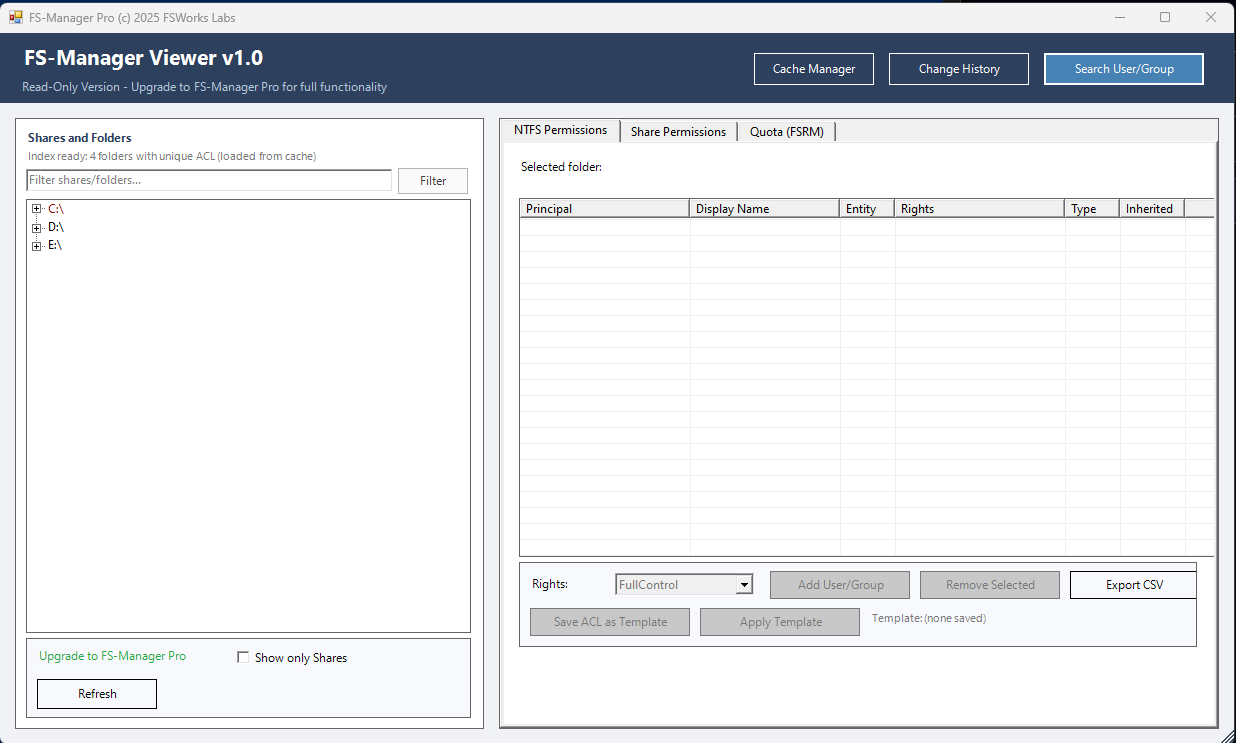1236x743 pixels.
Task: Click the filter shares/folders input box
Action: [208, 180]
